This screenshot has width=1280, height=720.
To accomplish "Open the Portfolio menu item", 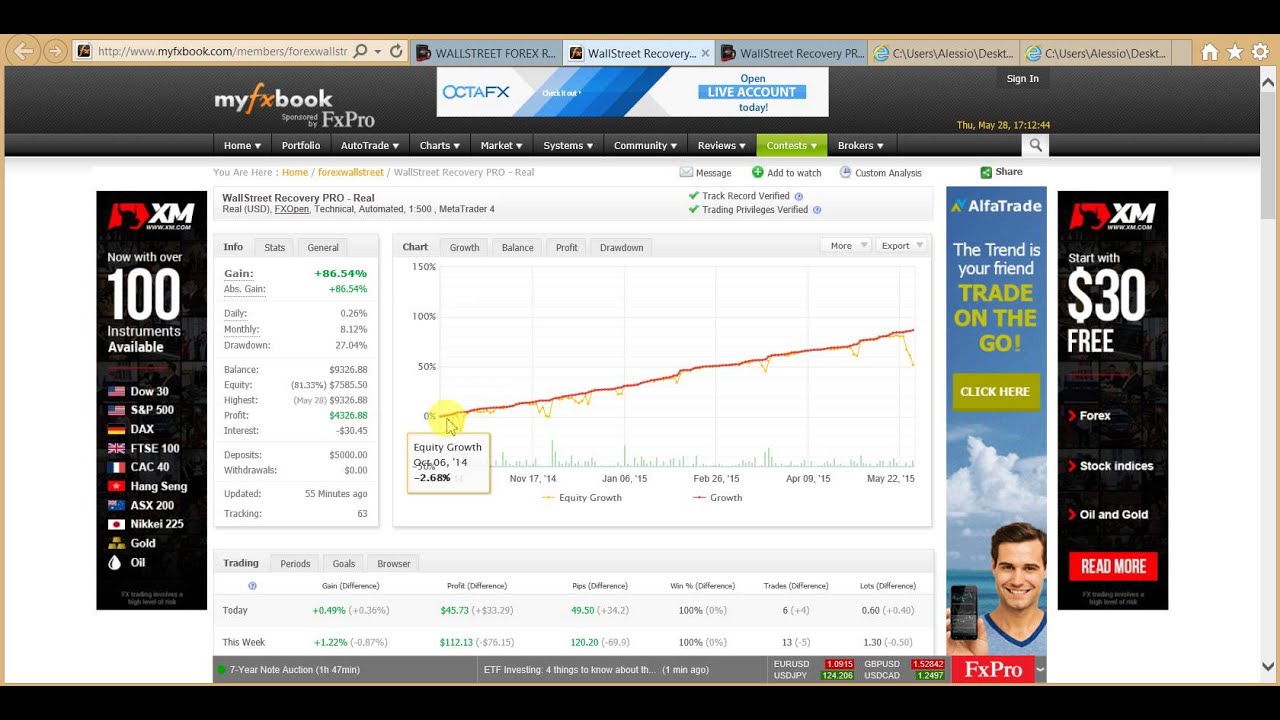I will coord(301,145).
